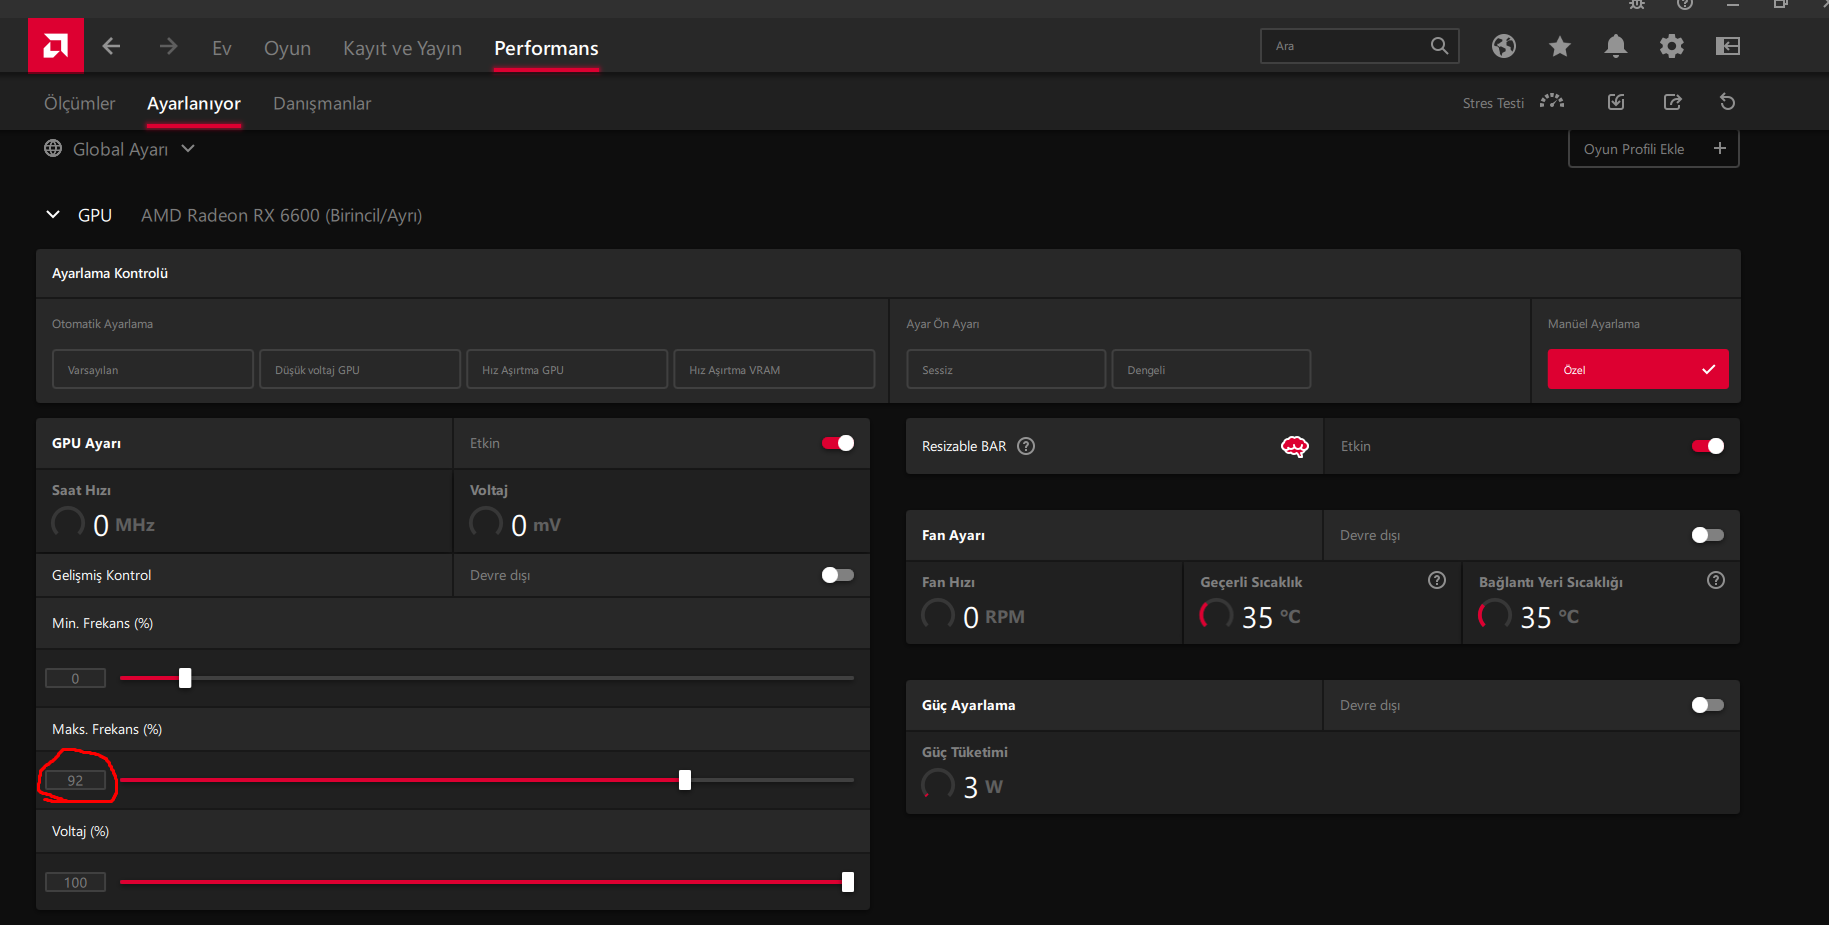The width and height of the screenshot is (1829, 925).
Task: Go to Kayıt ve Yayın tab
Action: click(402, 48)
